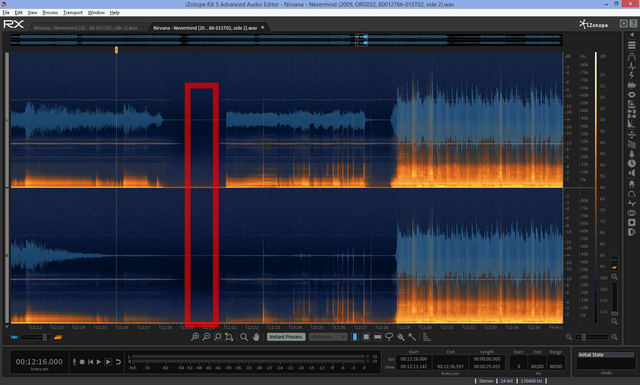Click the 176400 Hz status bar entry
Screen dimensions: 640x385
click(x=531, y=381)
